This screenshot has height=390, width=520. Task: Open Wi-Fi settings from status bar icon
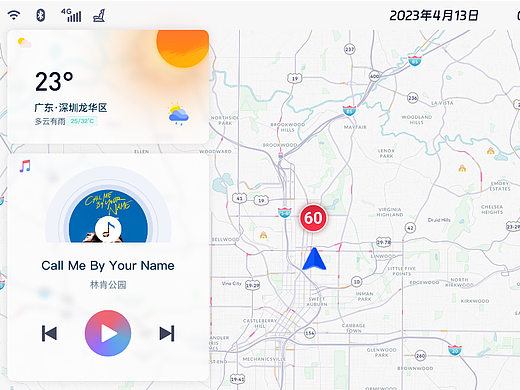[14, 15]
